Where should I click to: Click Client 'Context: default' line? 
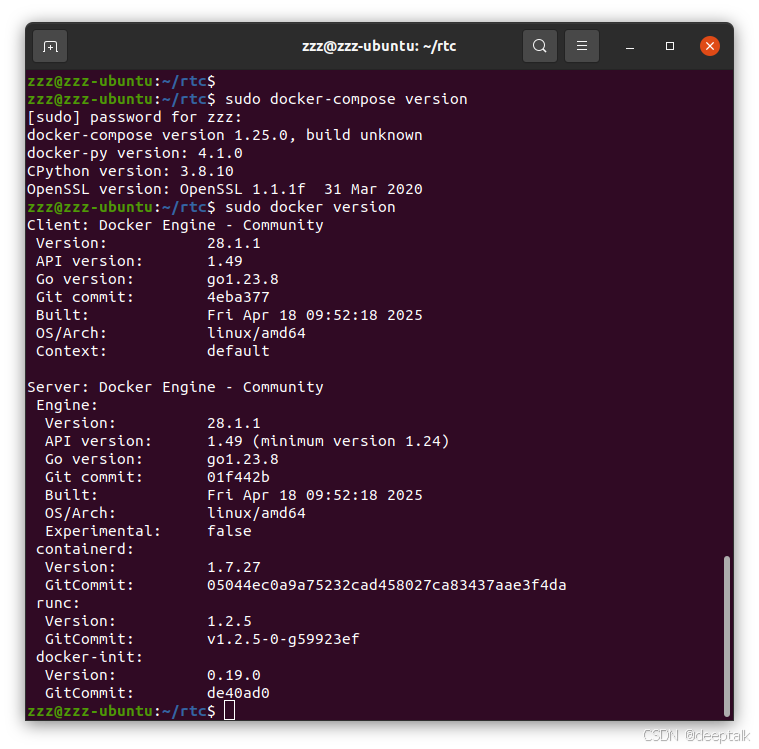click(152, 351)
